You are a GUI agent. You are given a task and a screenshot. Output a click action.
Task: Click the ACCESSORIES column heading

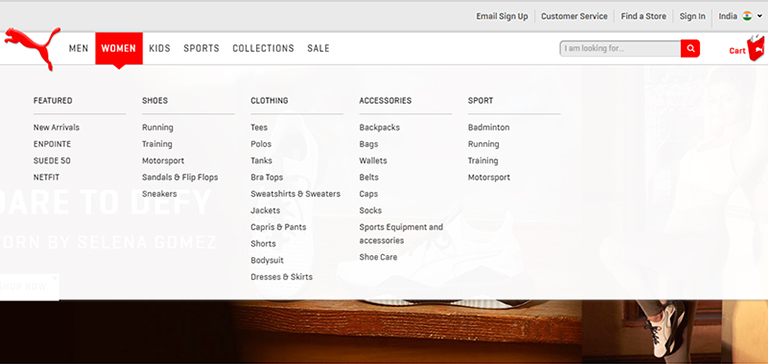click(x=385, y=100)
